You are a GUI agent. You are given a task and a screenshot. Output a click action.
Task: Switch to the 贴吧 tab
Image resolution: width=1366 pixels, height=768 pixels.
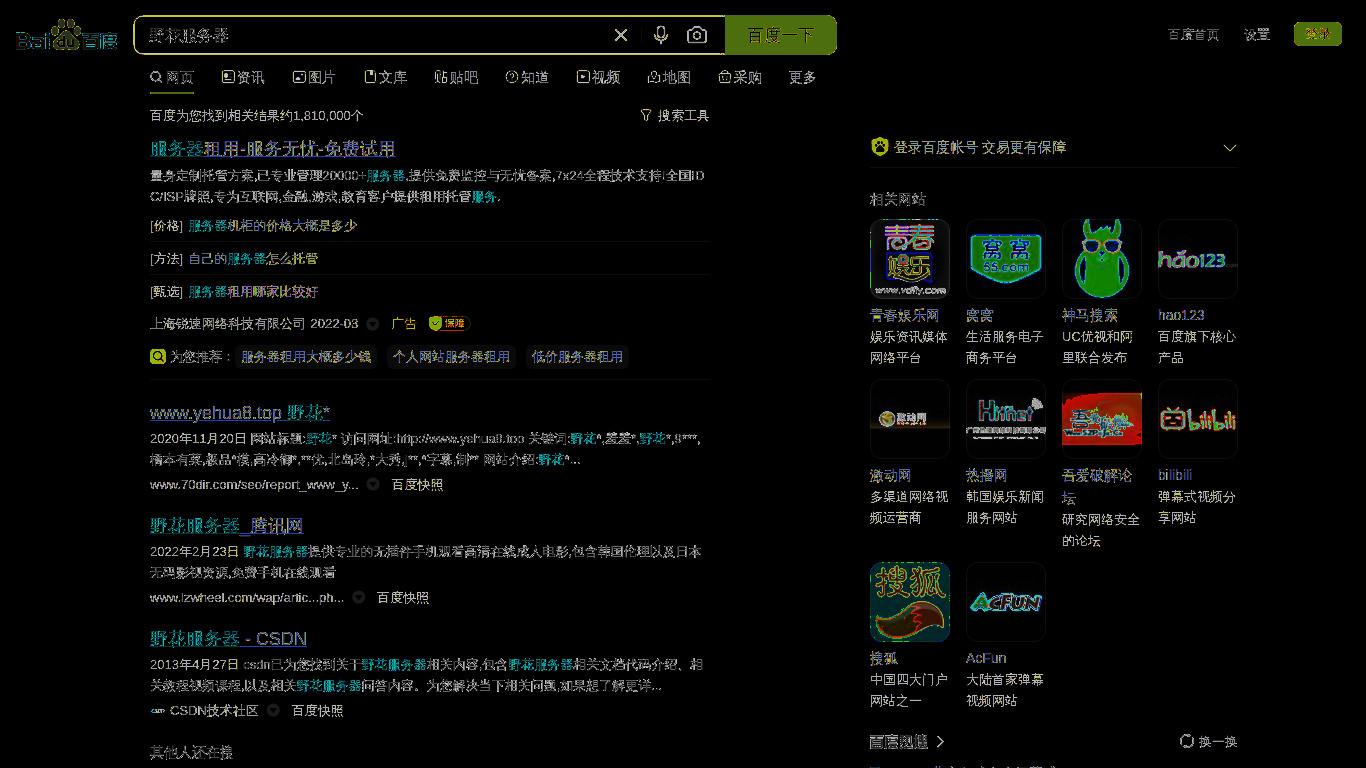[x=456, y=77]
